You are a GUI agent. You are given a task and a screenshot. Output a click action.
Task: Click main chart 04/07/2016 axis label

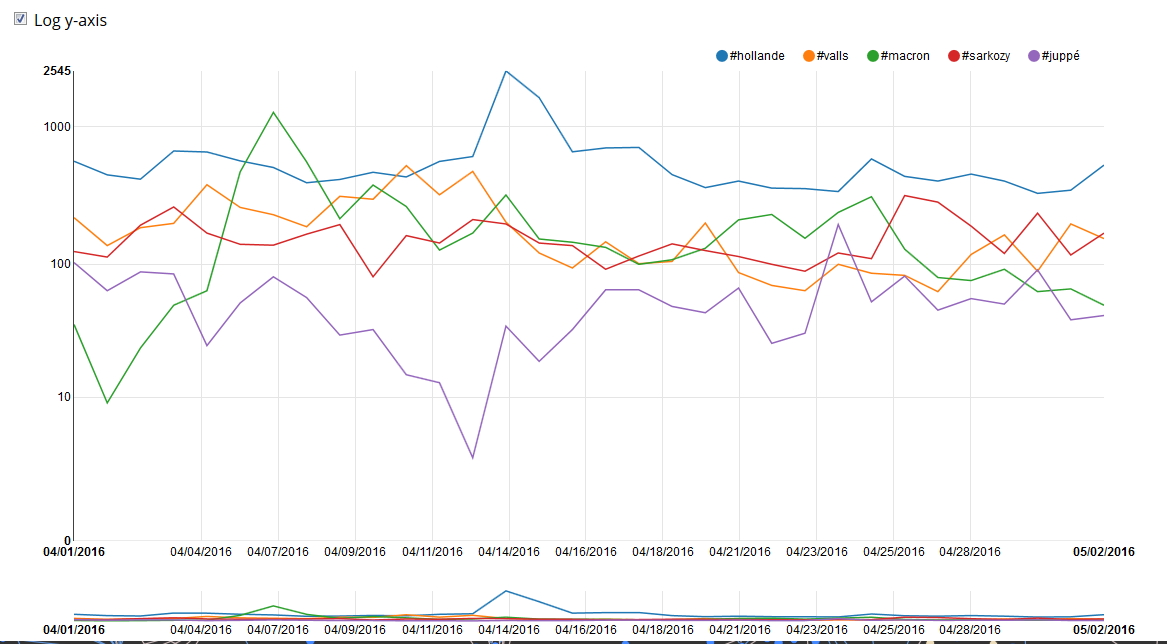278,552
